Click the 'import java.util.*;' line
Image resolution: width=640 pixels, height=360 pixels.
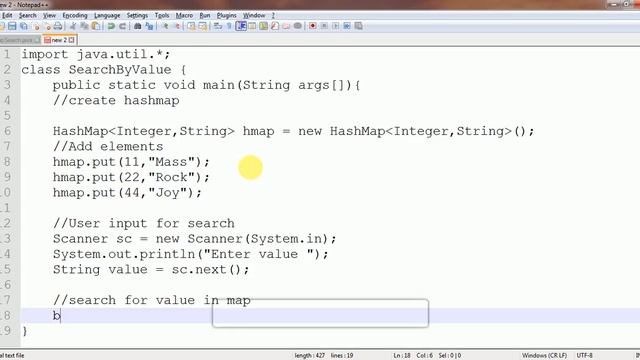[96, 54]
